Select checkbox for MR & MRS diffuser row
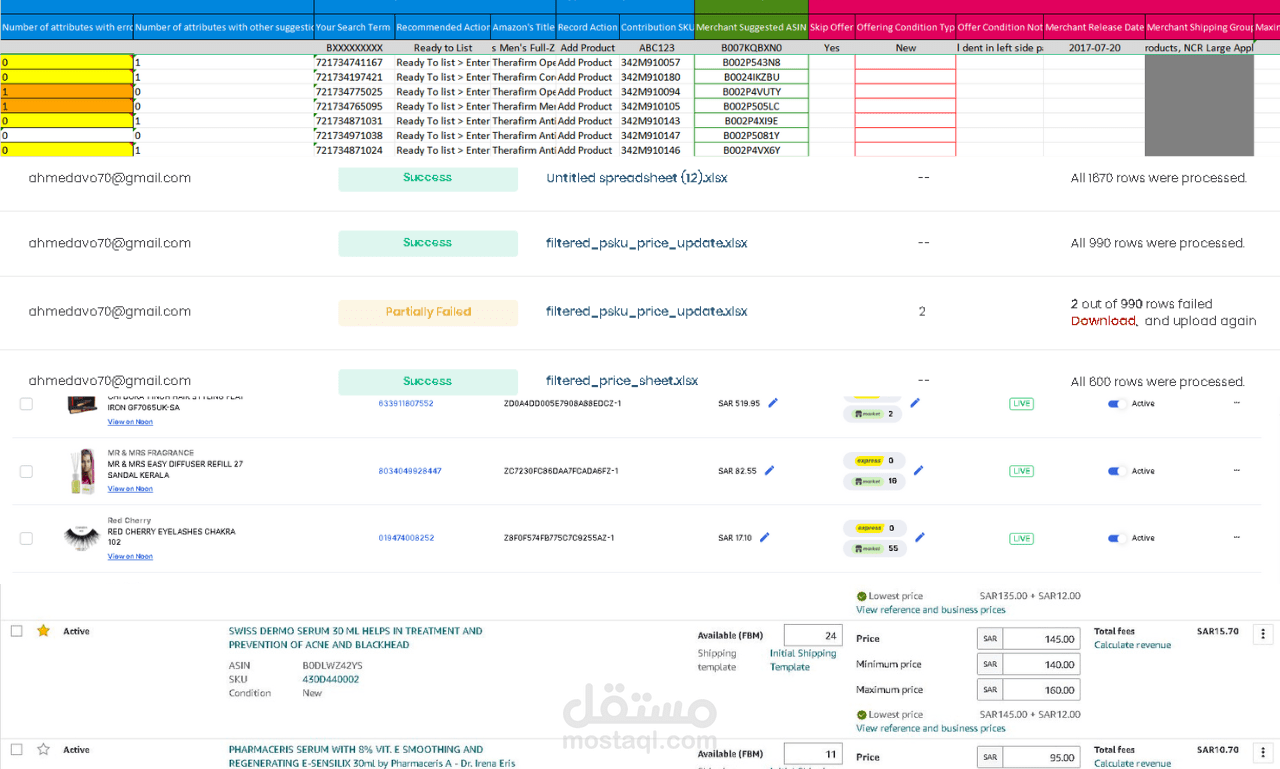Screen dimensions: 1280x769 [26, 471]
